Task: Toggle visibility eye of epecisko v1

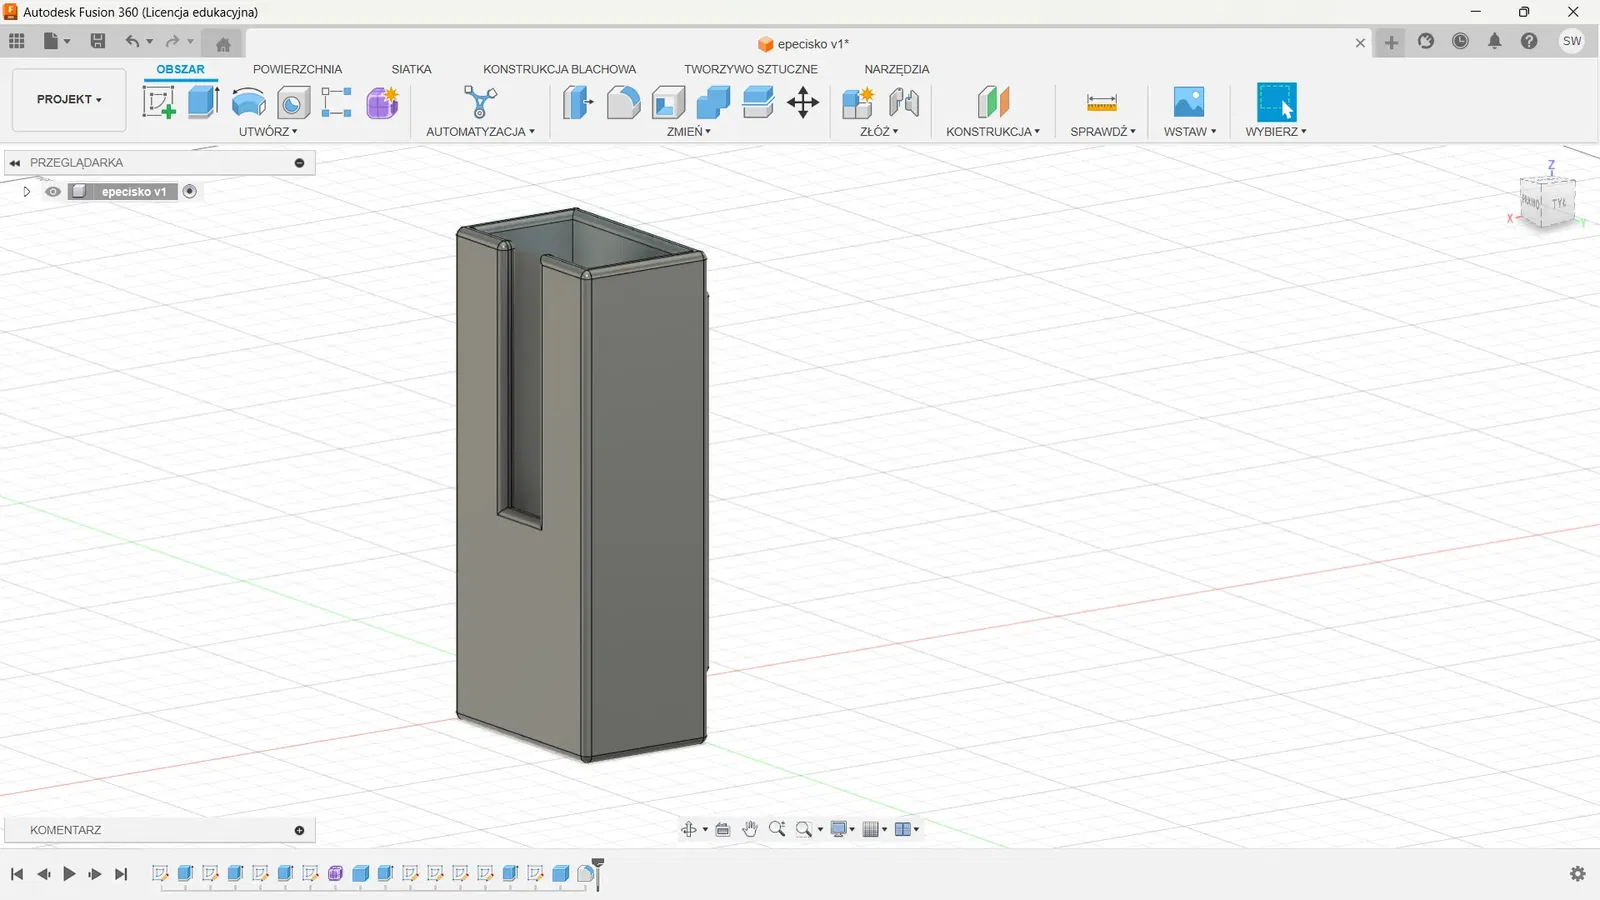Action: (53, 192)
